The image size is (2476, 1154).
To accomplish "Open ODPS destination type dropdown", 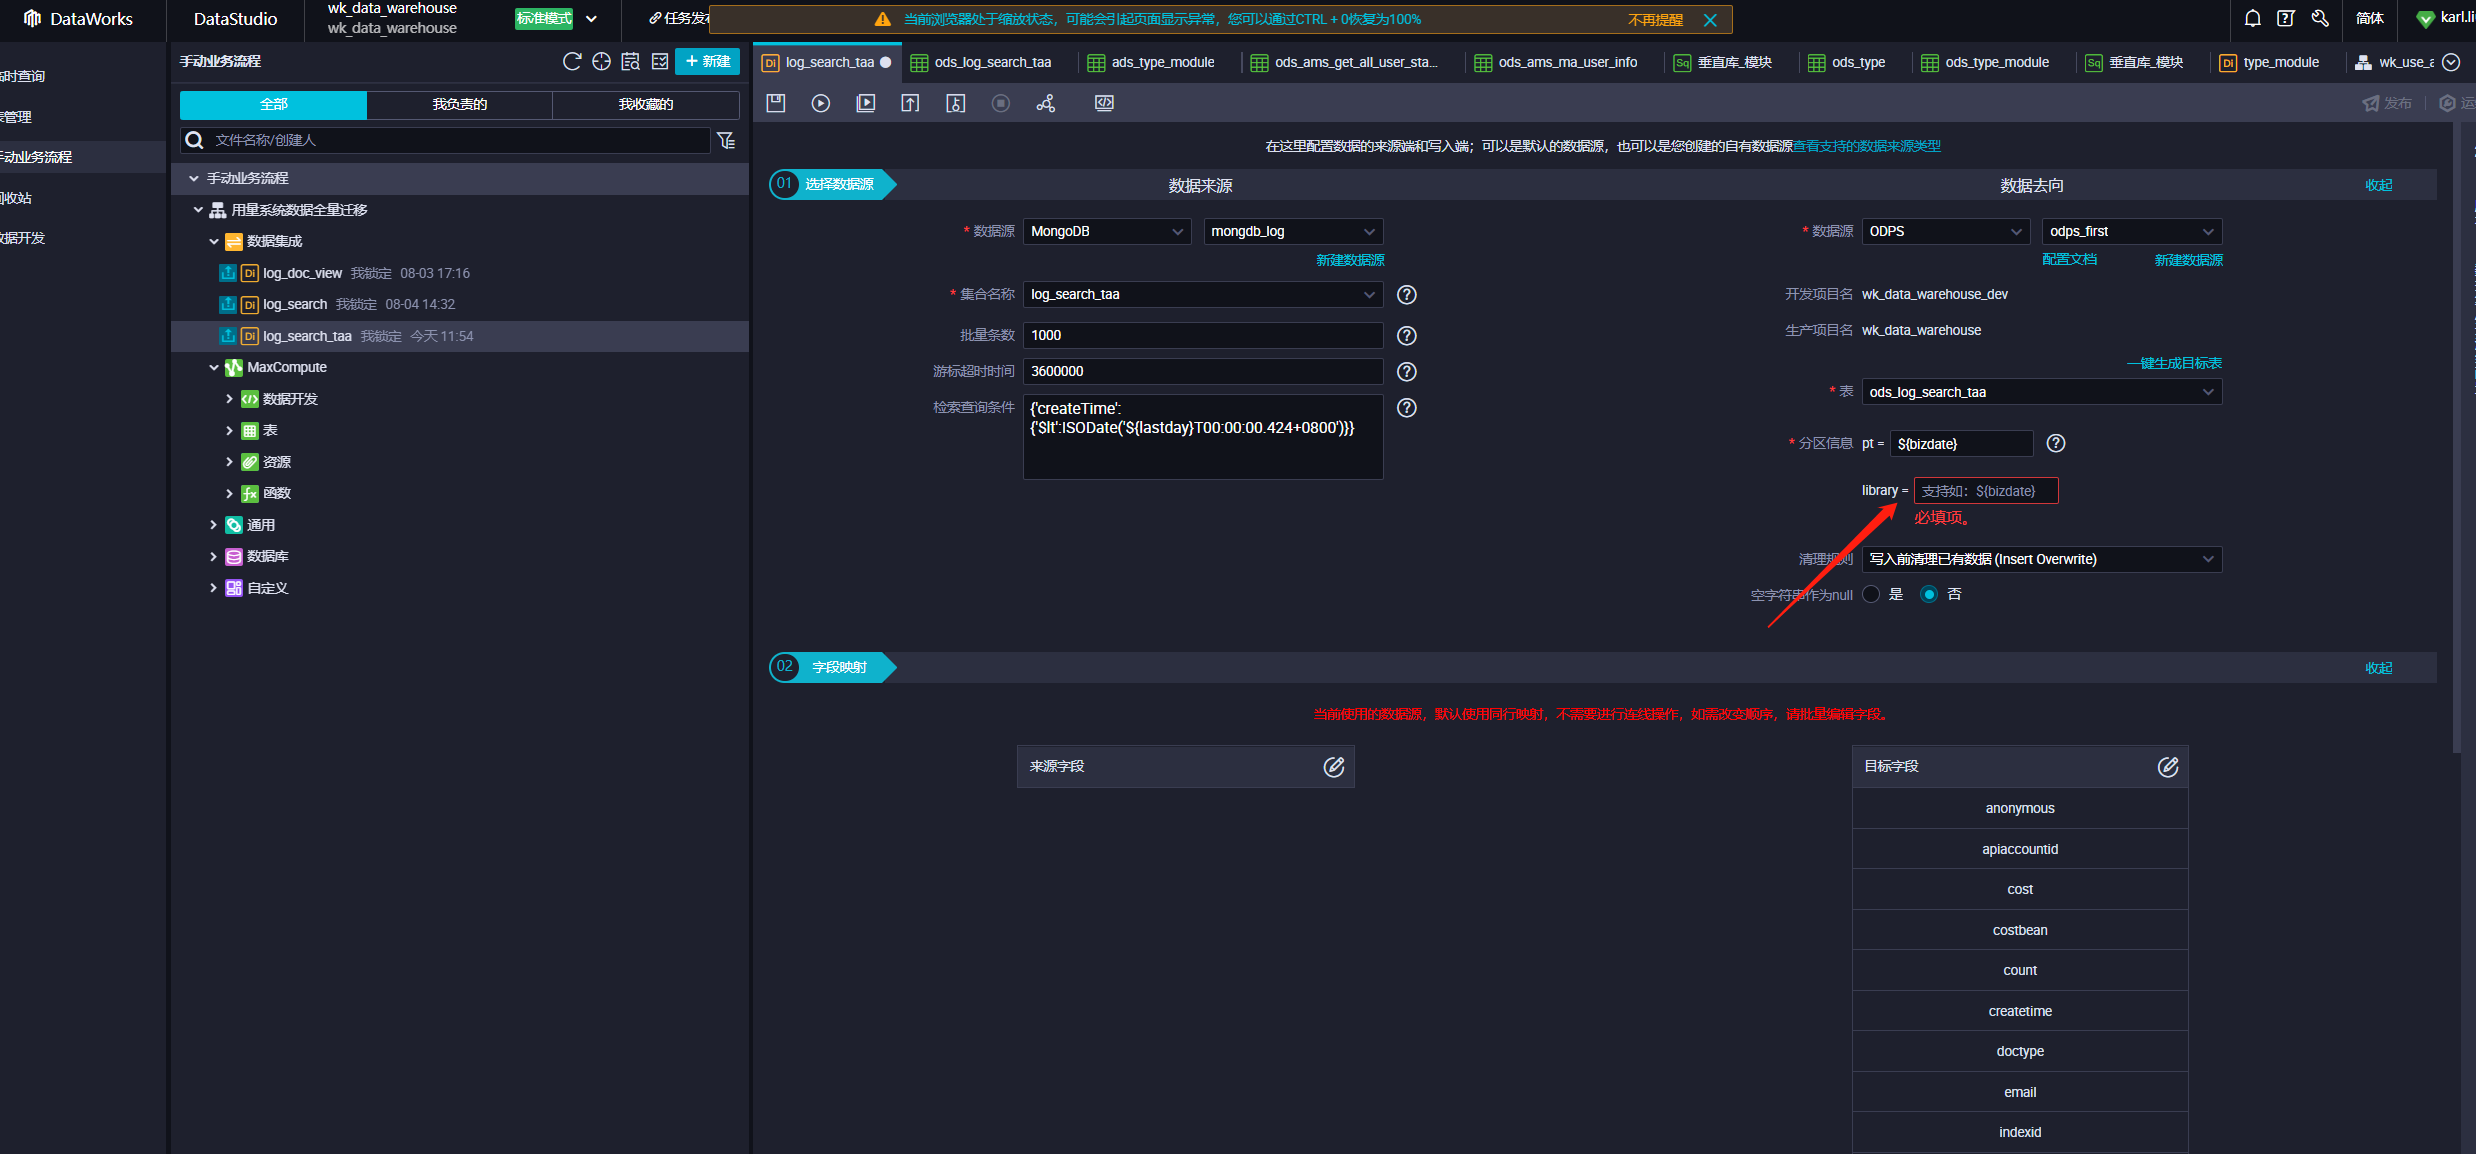I will coord(1945,231).
